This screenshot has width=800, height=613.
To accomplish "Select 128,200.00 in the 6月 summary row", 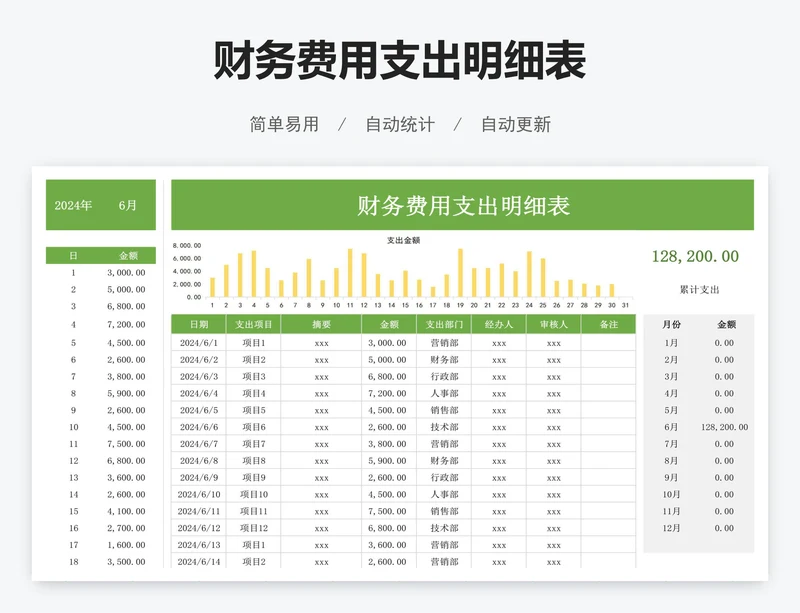I will 724,427.
